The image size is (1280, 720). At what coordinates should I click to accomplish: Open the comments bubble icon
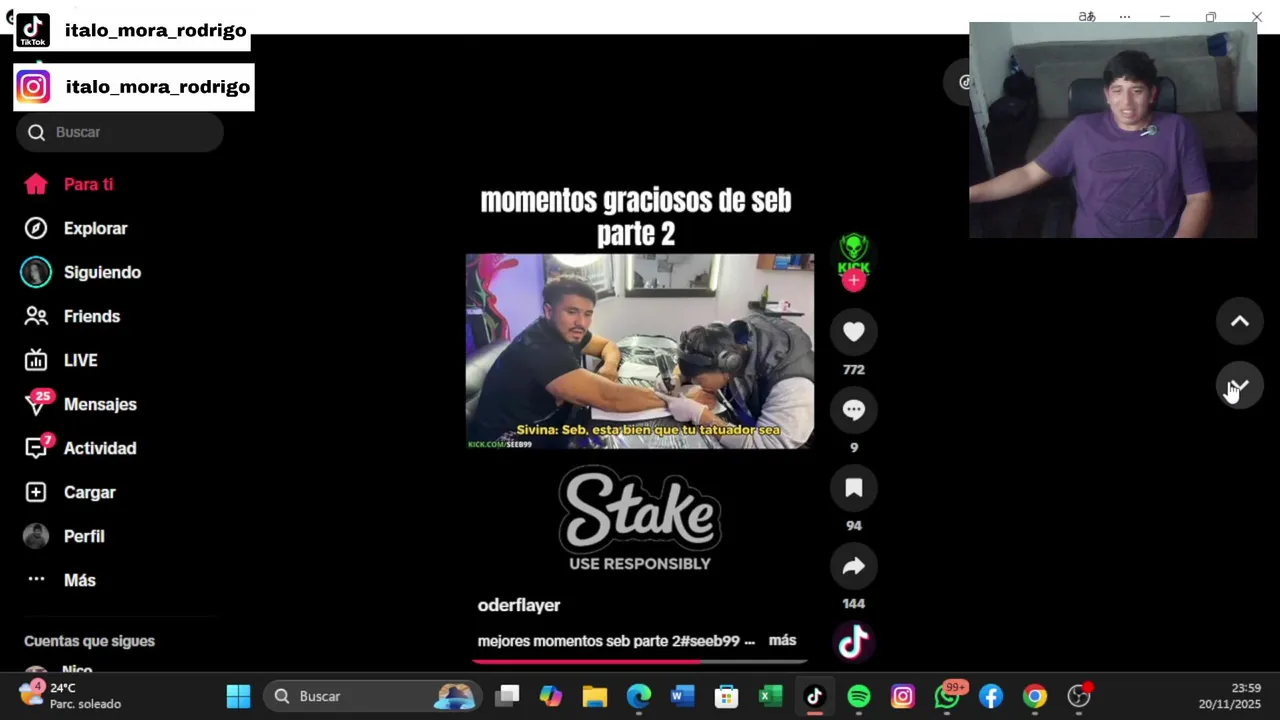tap(853, 410)
